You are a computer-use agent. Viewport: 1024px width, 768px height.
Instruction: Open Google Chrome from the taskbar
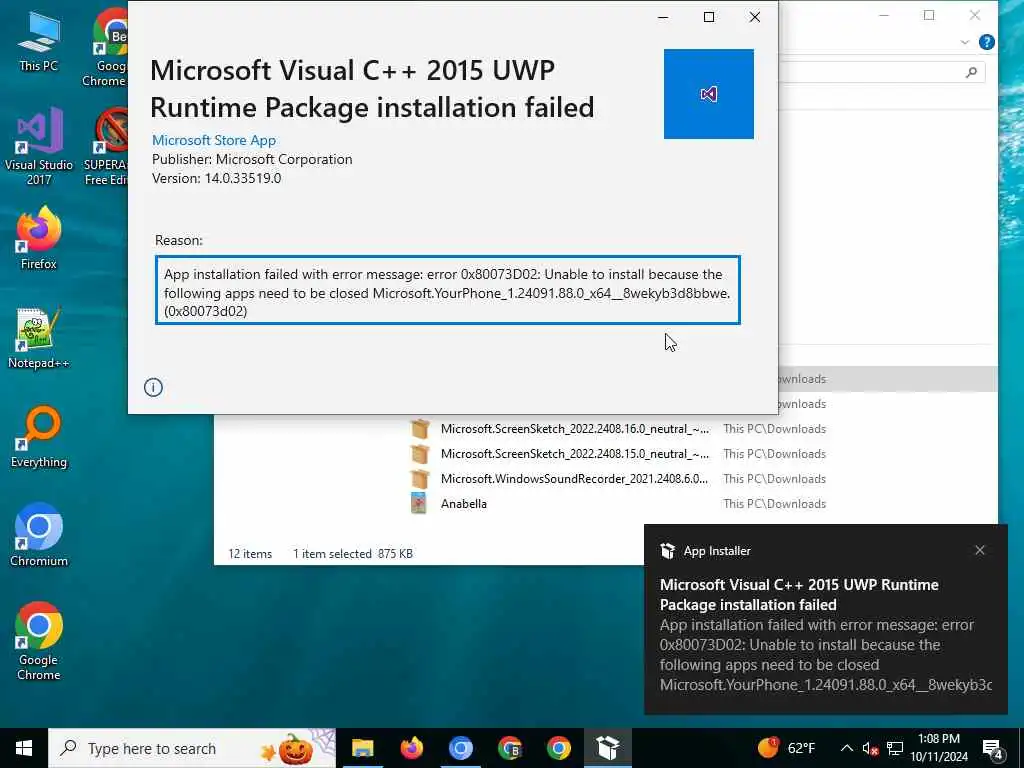pyautogui.click(x=558, y=748)
